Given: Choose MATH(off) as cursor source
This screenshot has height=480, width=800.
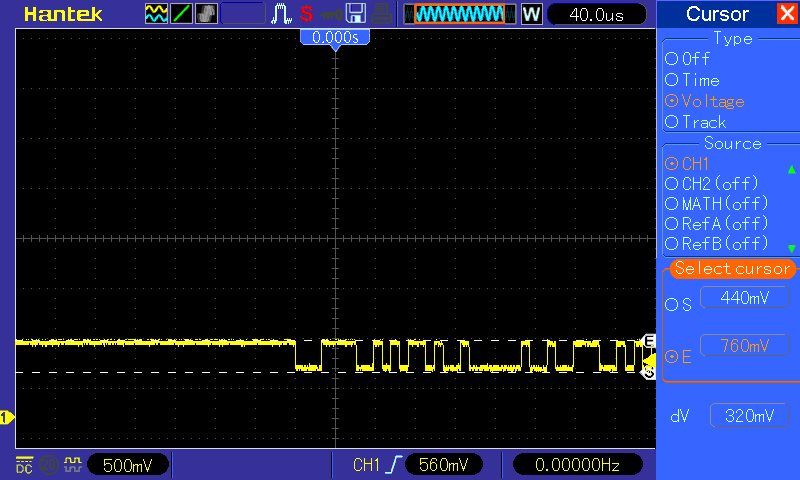Looking at the screenshot, I should (x=716, y=204).
